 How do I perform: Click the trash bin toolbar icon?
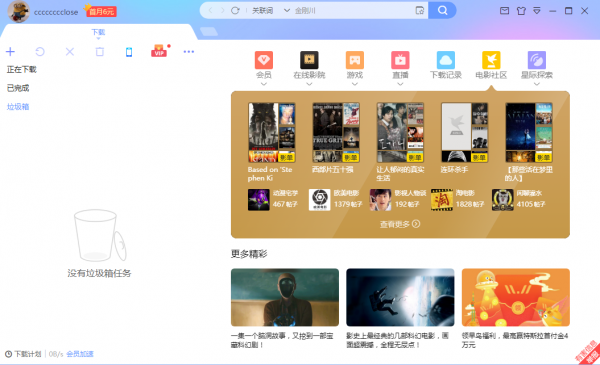click(99, 51)
